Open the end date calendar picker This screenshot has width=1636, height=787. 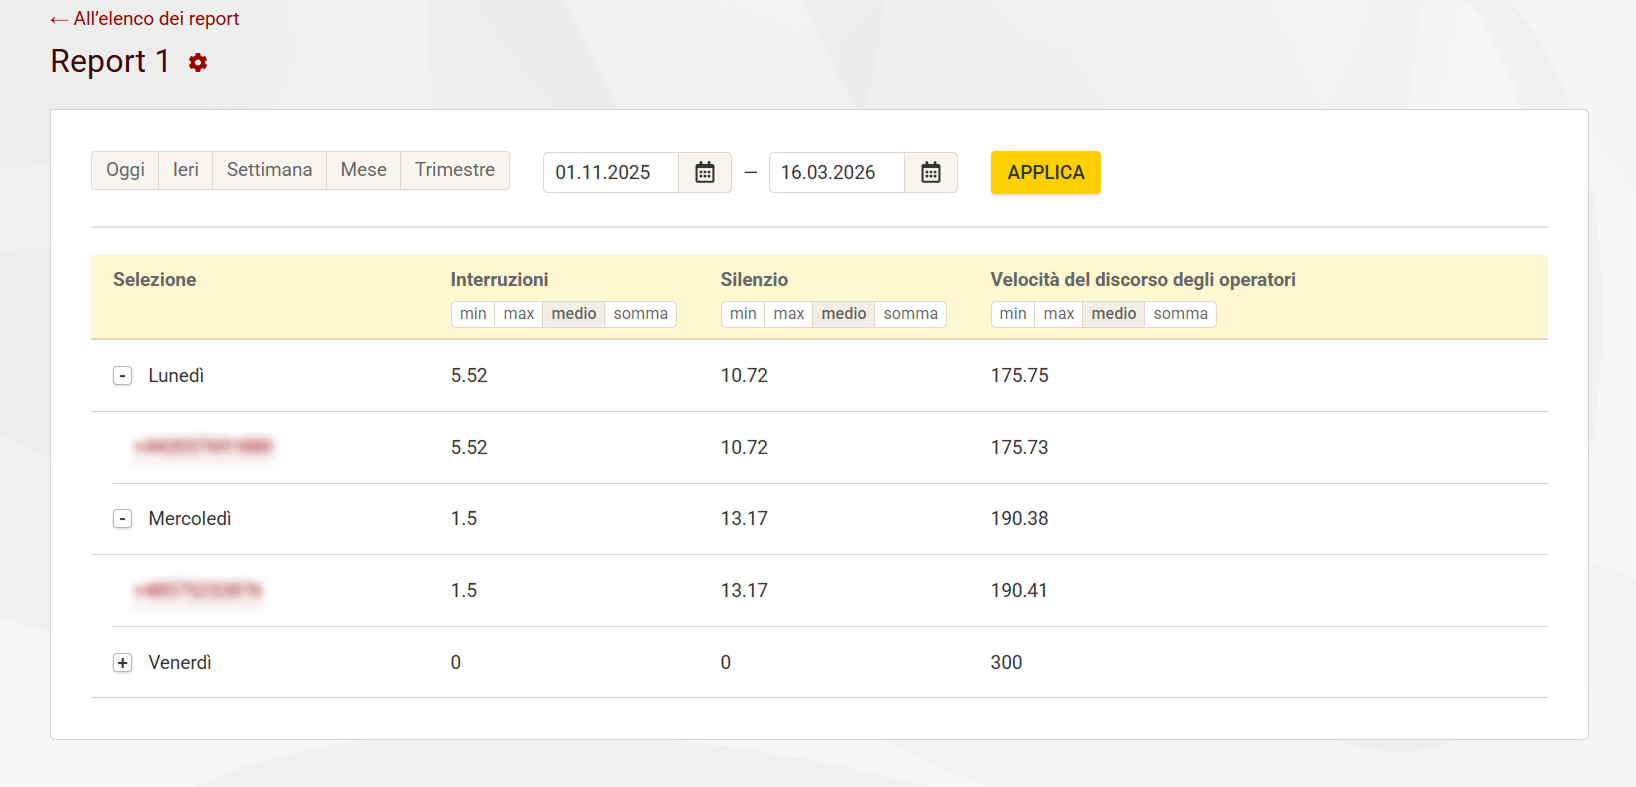[931, 172]
